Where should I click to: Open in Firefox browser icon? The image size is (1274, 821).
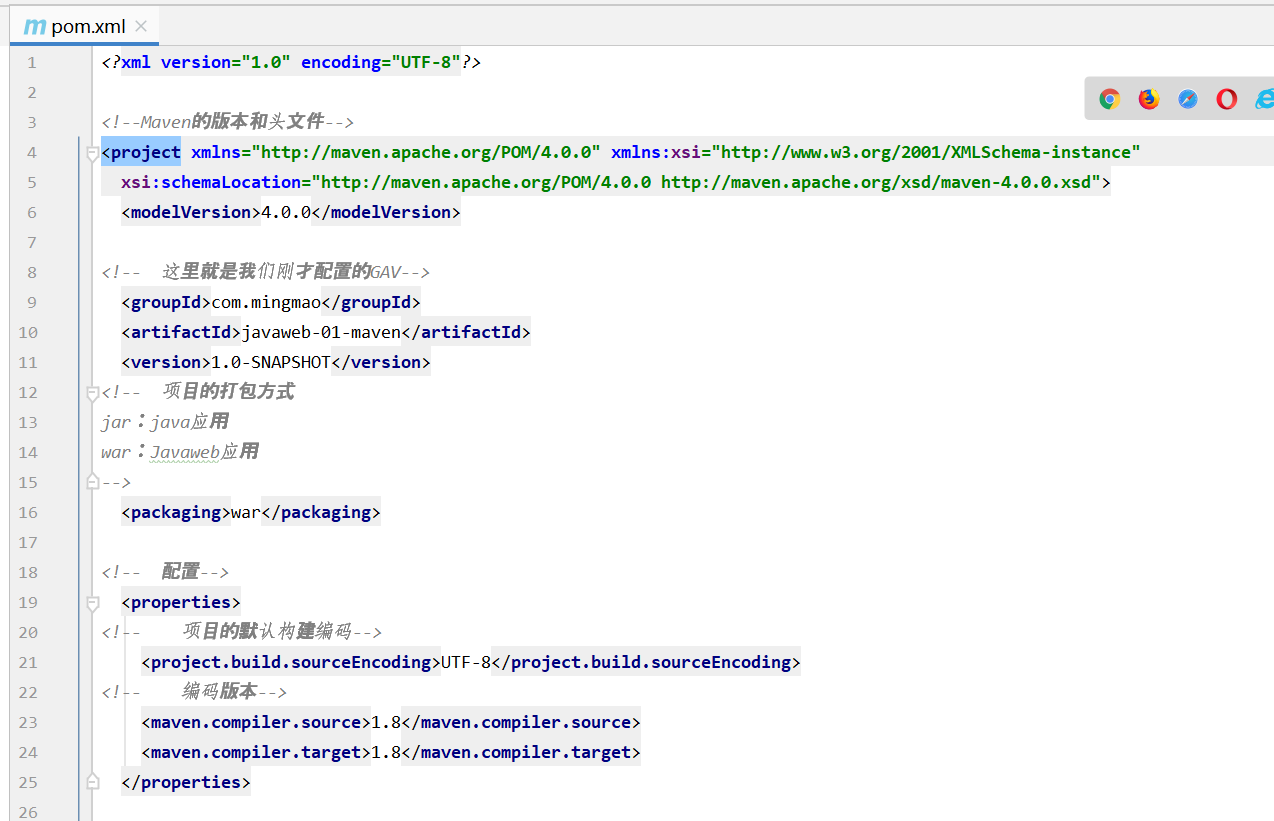click(1148, 99)
